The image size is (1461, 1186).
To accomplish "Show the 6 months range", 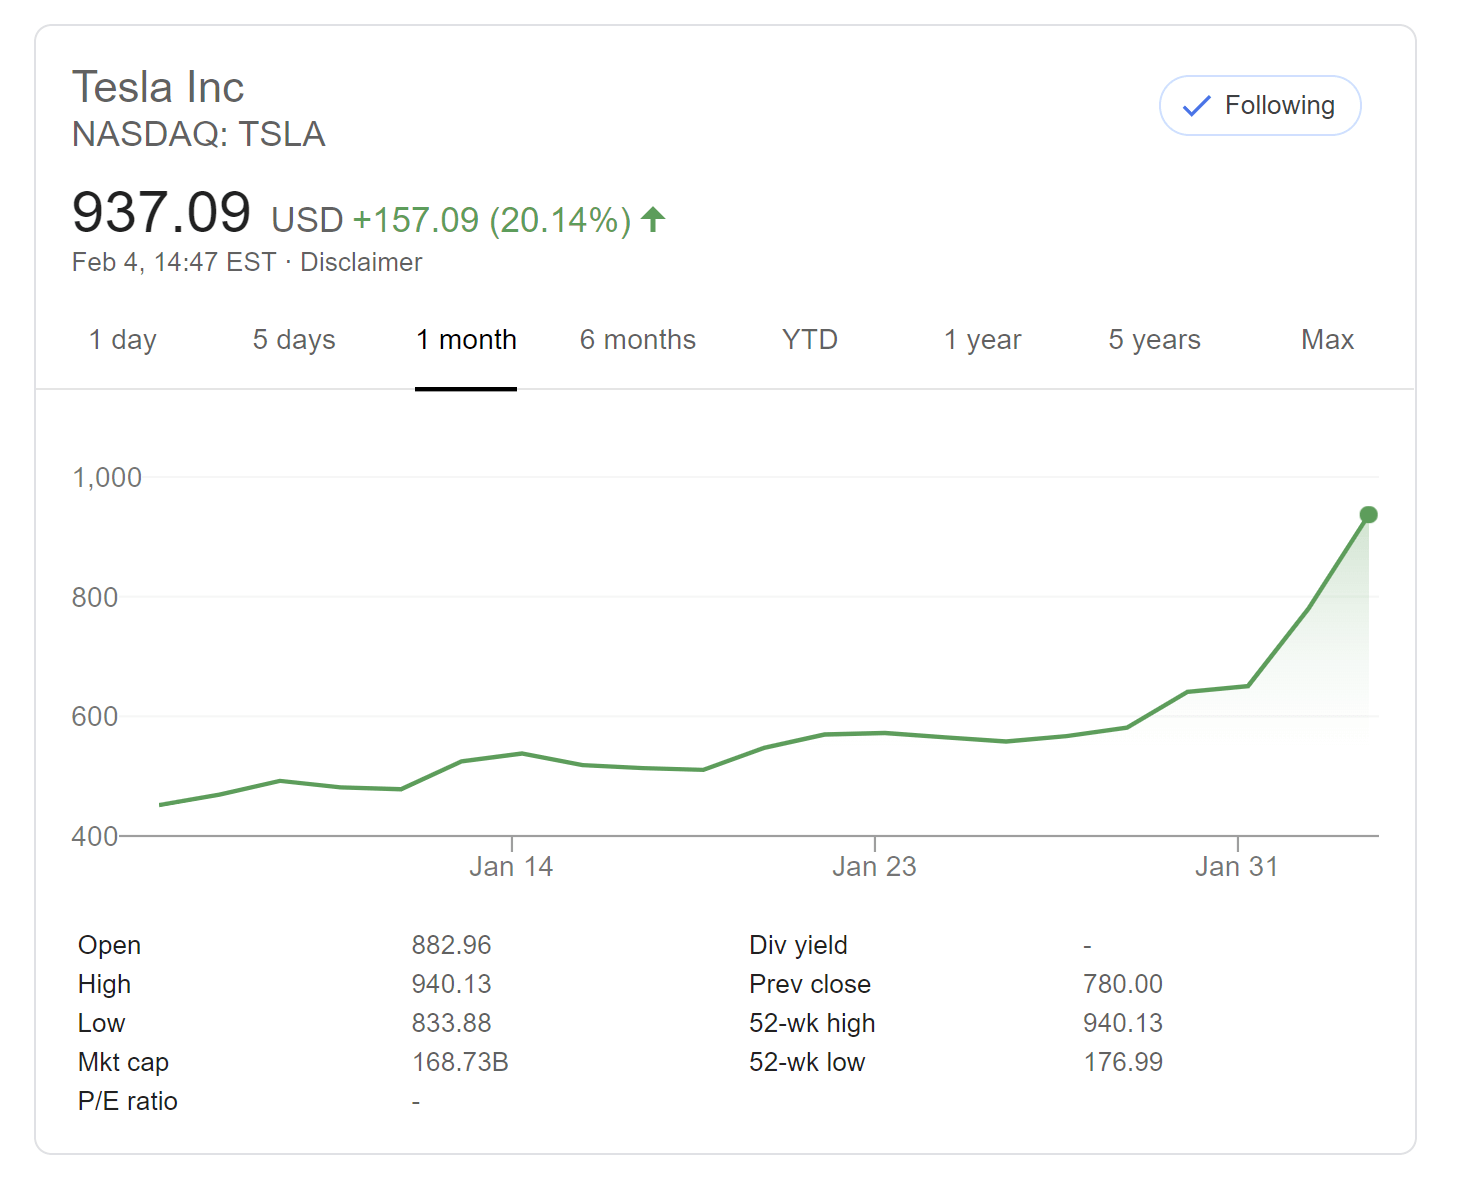I will 638,340.
